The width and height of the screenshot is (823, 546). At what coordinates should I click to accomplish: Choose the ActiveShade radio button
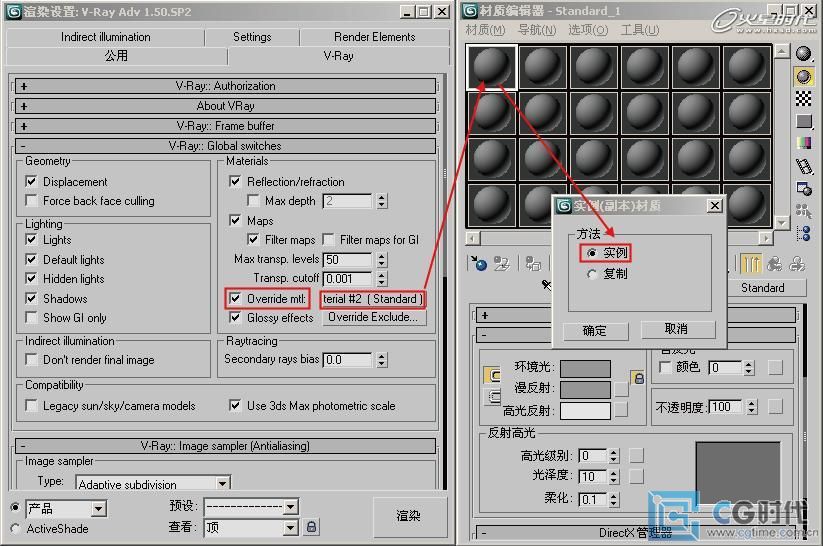pyautogui.click(x=15, y=529)
